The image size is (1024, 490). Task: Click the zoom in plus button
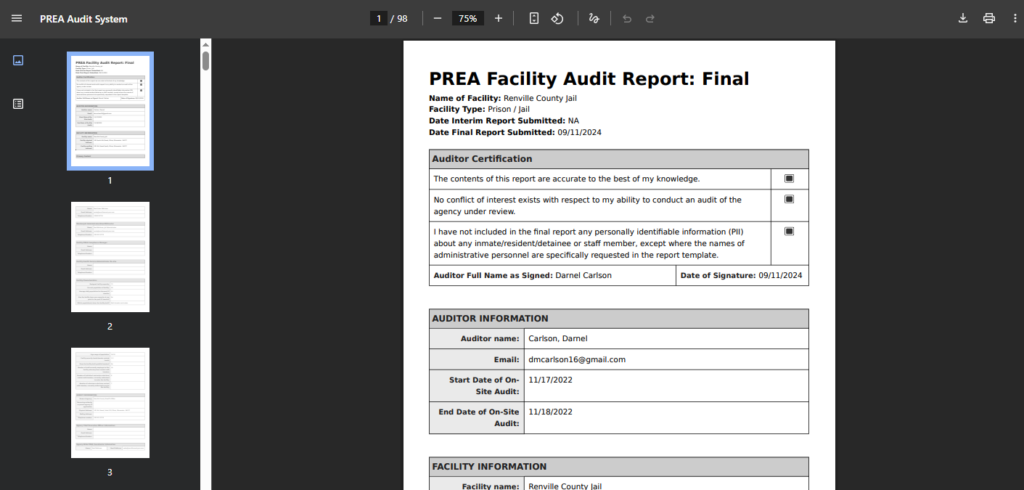tap(498, 18)
